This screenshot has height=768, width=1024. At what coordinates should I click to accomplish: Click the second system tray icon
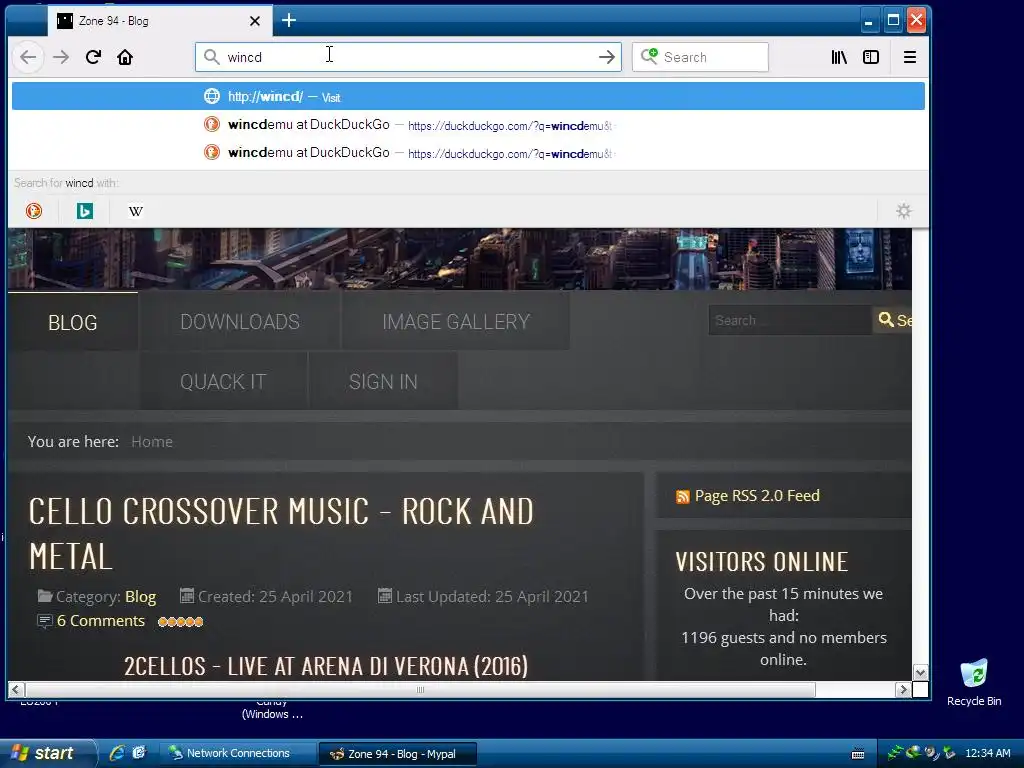point(913,753)
